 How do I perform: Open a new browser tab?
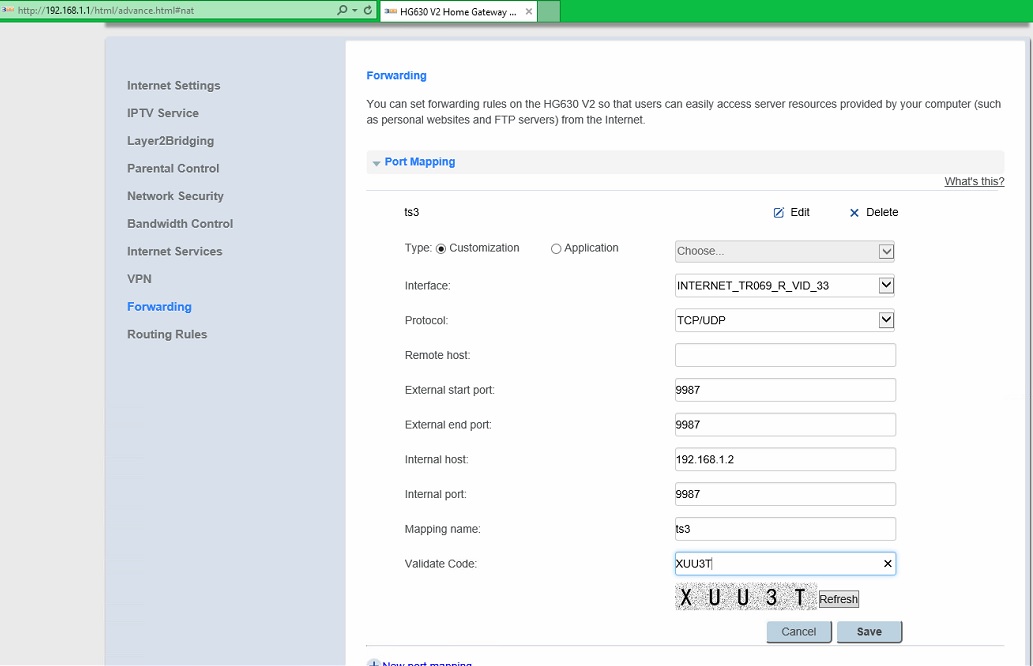pyautogui.click(x=549, y=11)
